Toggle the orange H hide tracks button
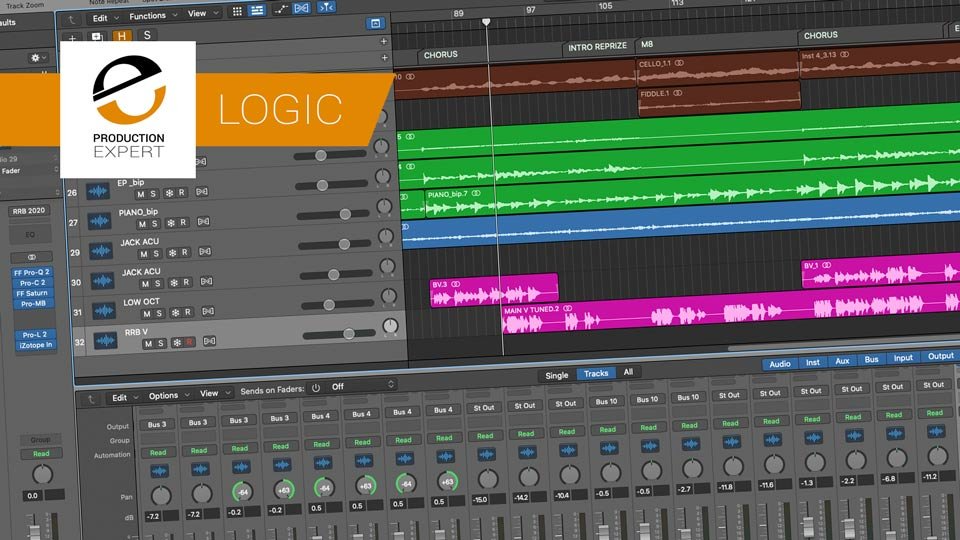Viewport: 960px width, 540px height. click(122, 36)
